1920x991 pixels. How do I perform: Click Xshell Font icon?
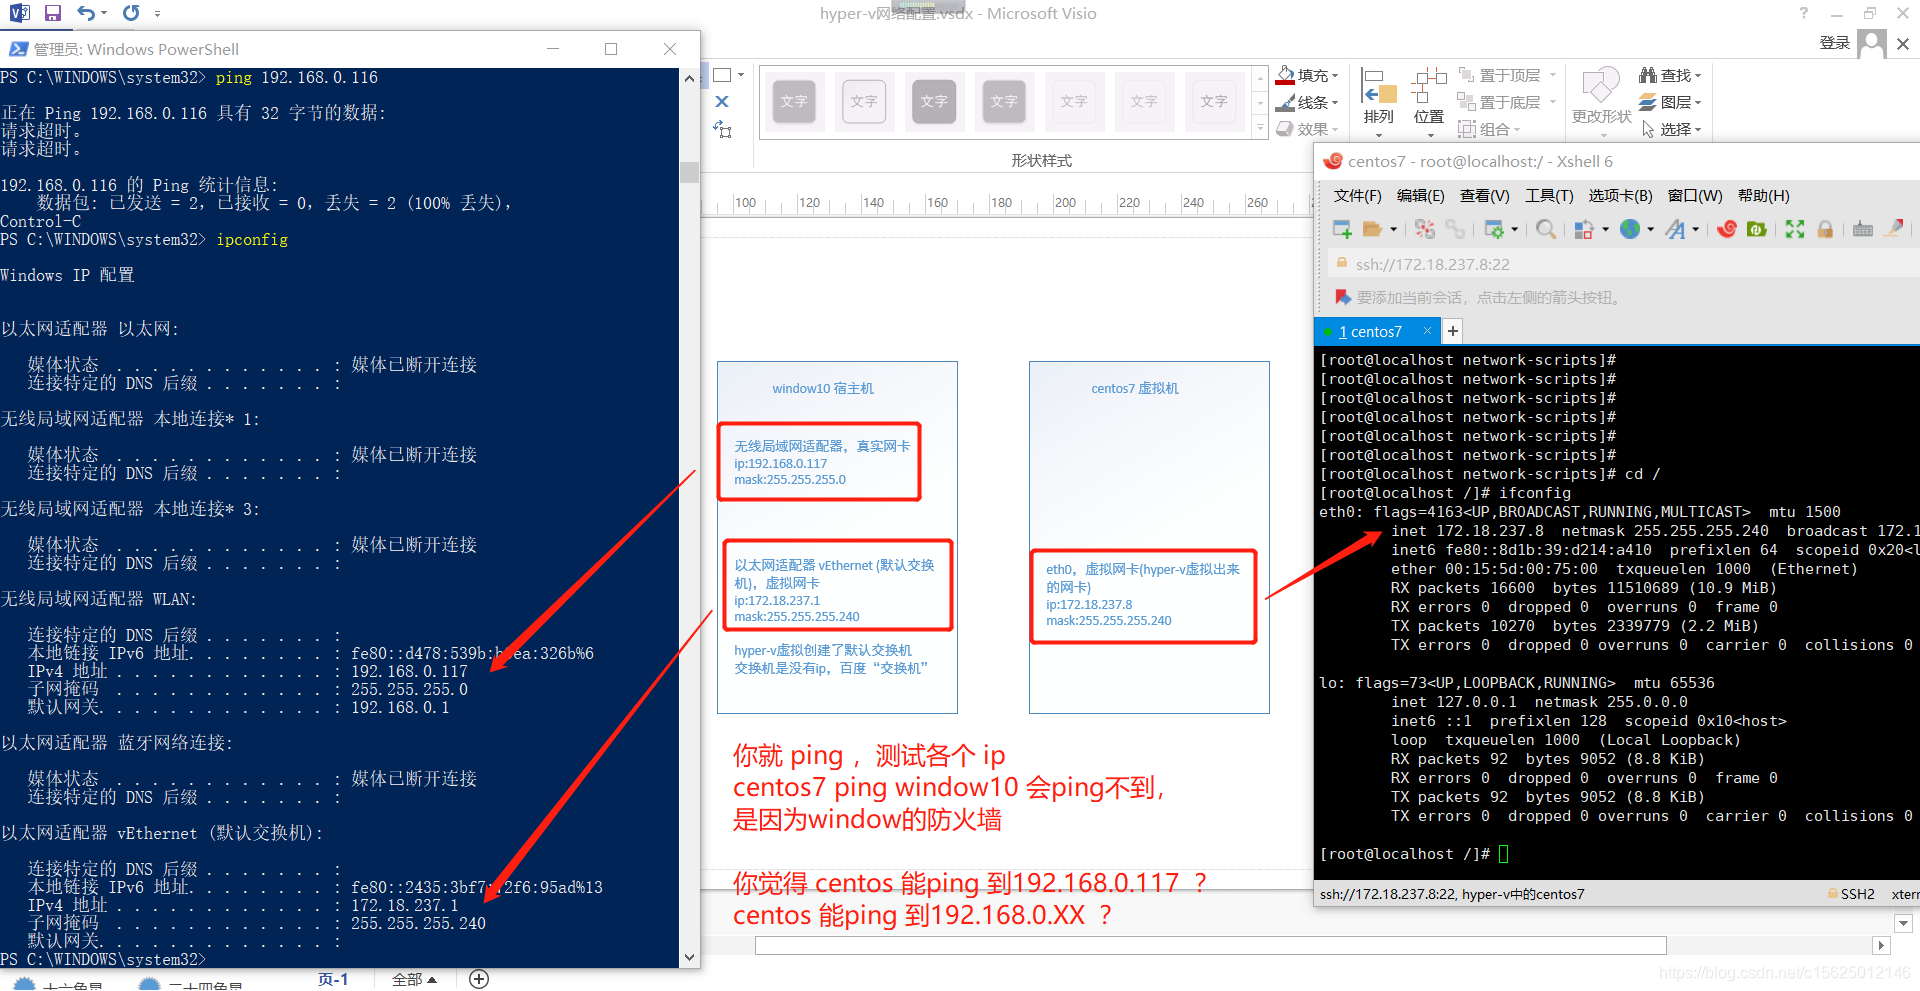(x=1675, y=230)
